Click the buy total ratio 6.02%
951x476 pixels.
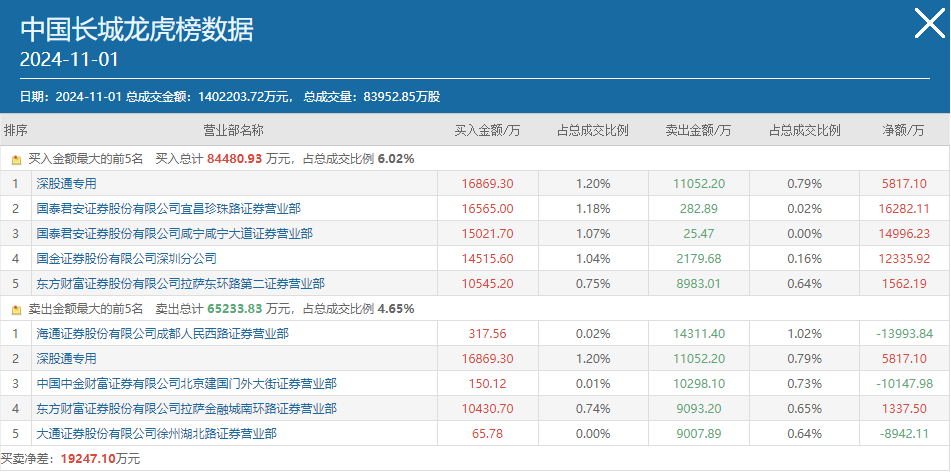pyautogui.click(x=396, y=159)
